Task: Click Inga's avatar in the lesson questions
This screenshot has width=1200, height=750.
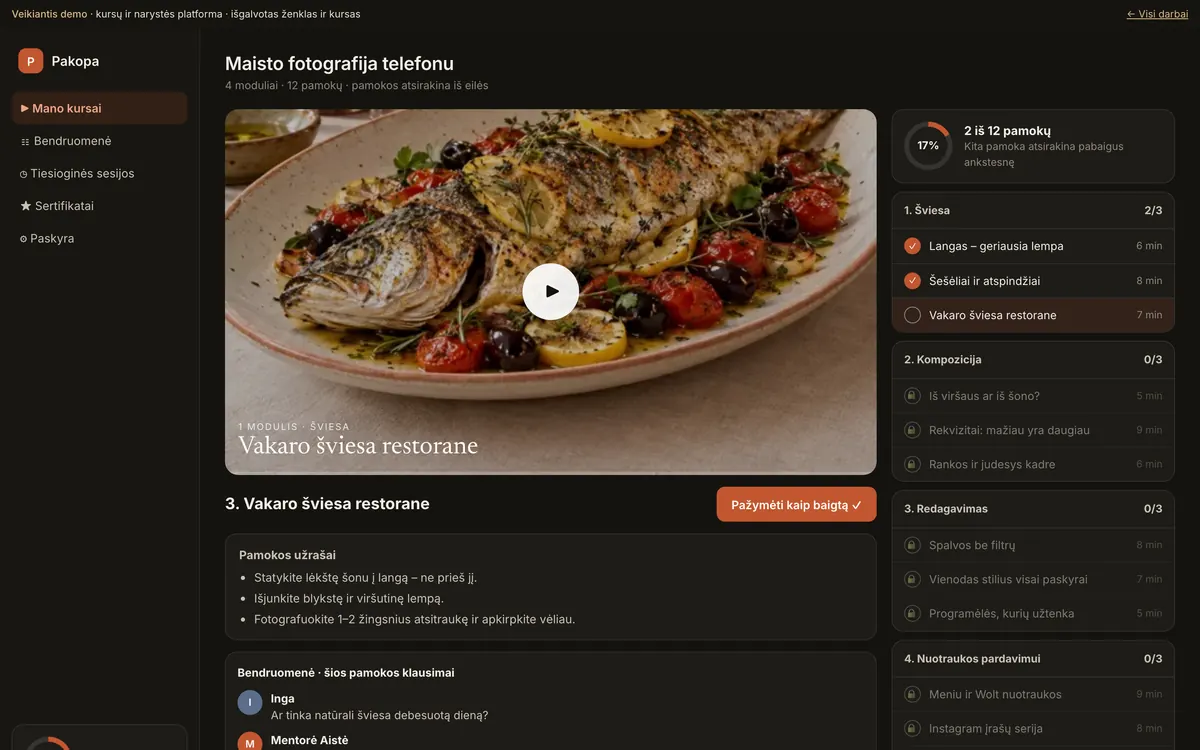Action: [x=250, y=703]
